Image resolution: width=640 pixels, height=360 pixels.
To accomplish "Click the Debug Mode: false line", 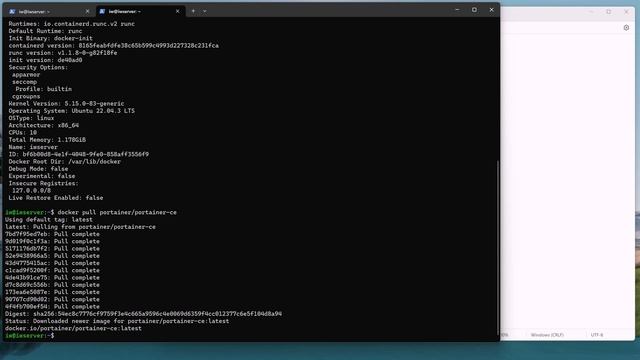I will pos(38,169).
